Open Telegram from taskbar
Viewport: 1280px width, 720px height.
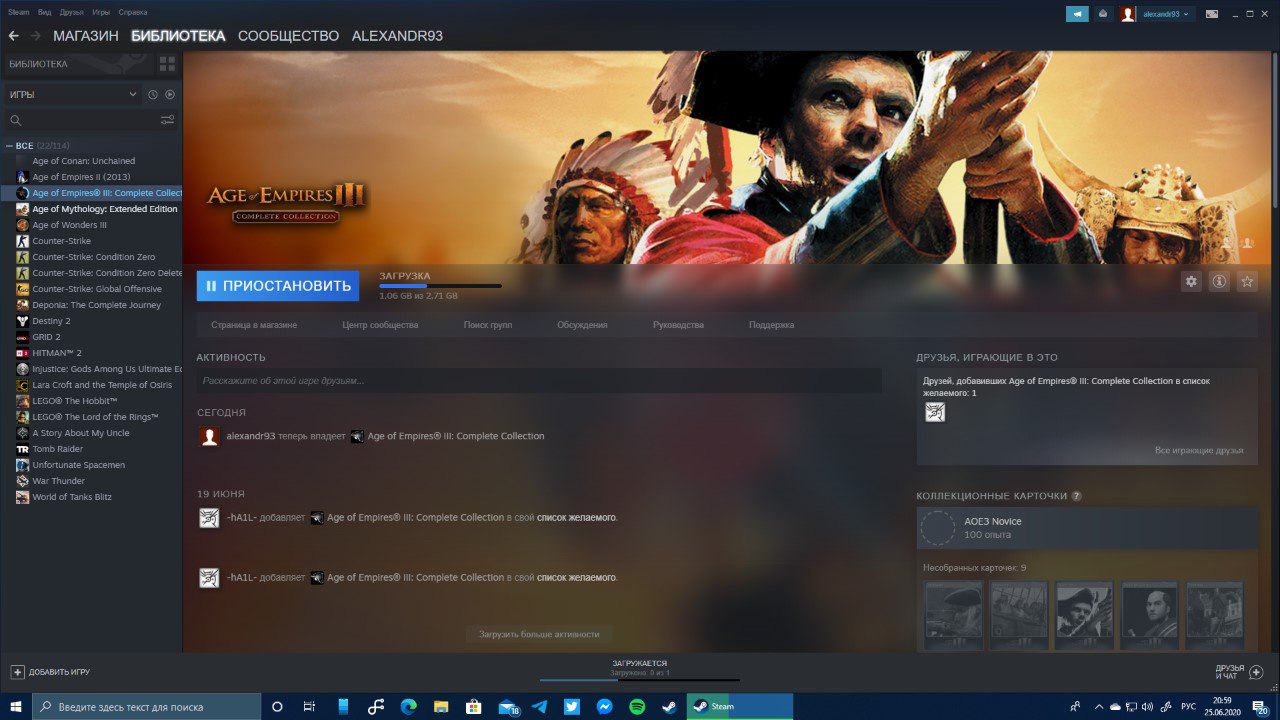[539, 706]
